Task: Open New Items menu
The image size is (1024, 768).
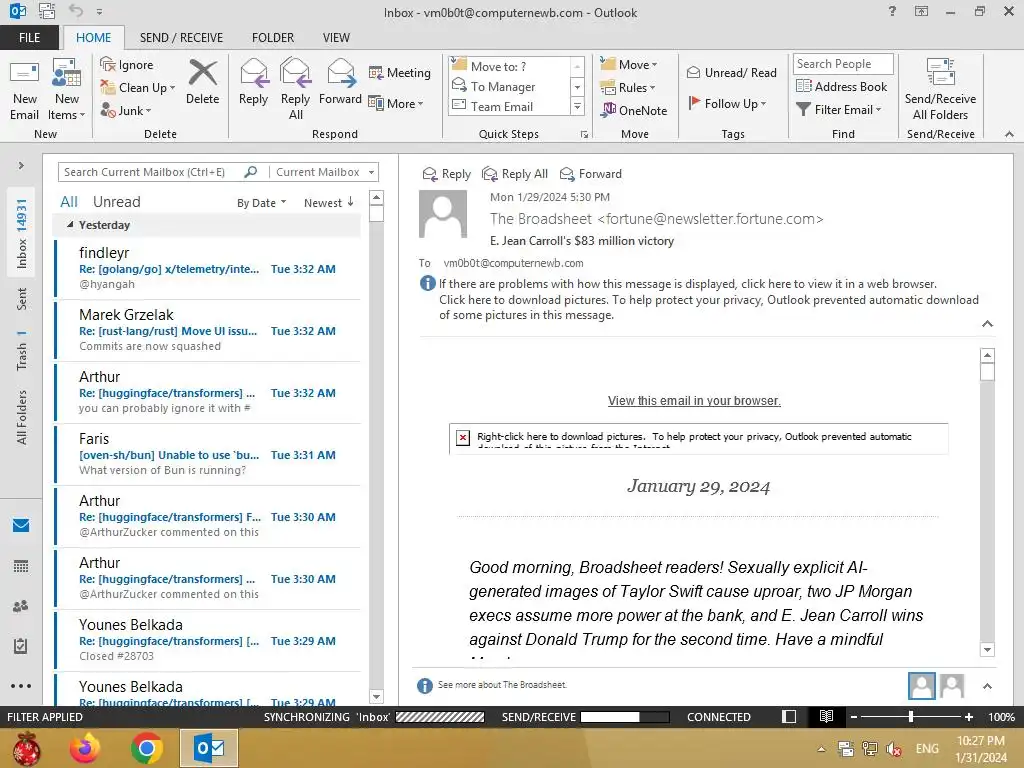Action: (67, 89)
